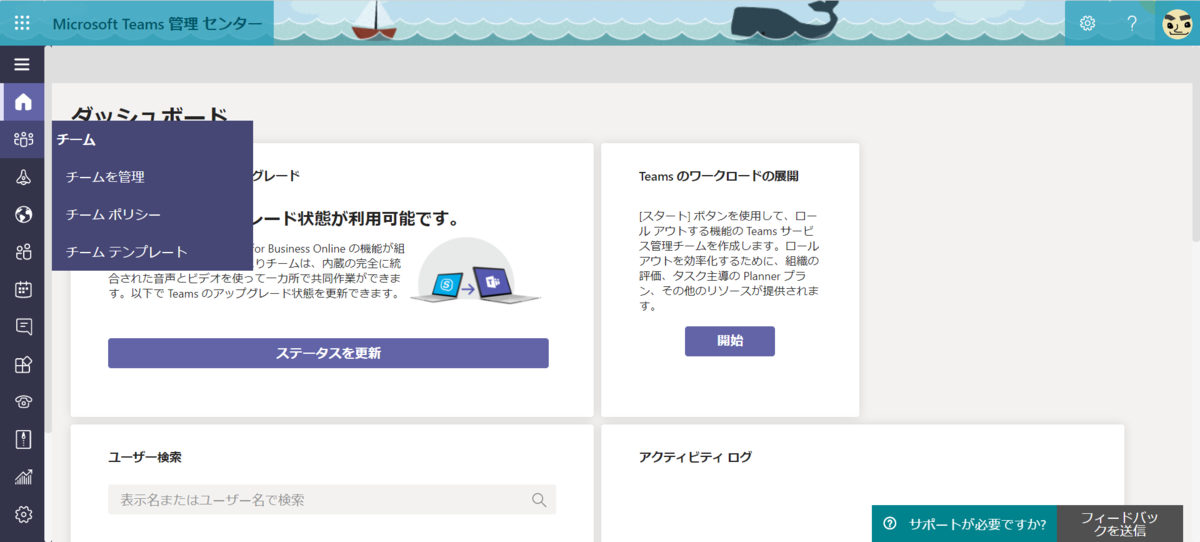Click the ユーザー検索 heading
Screen dimensions: 1200x542
(x=145, y=457)
